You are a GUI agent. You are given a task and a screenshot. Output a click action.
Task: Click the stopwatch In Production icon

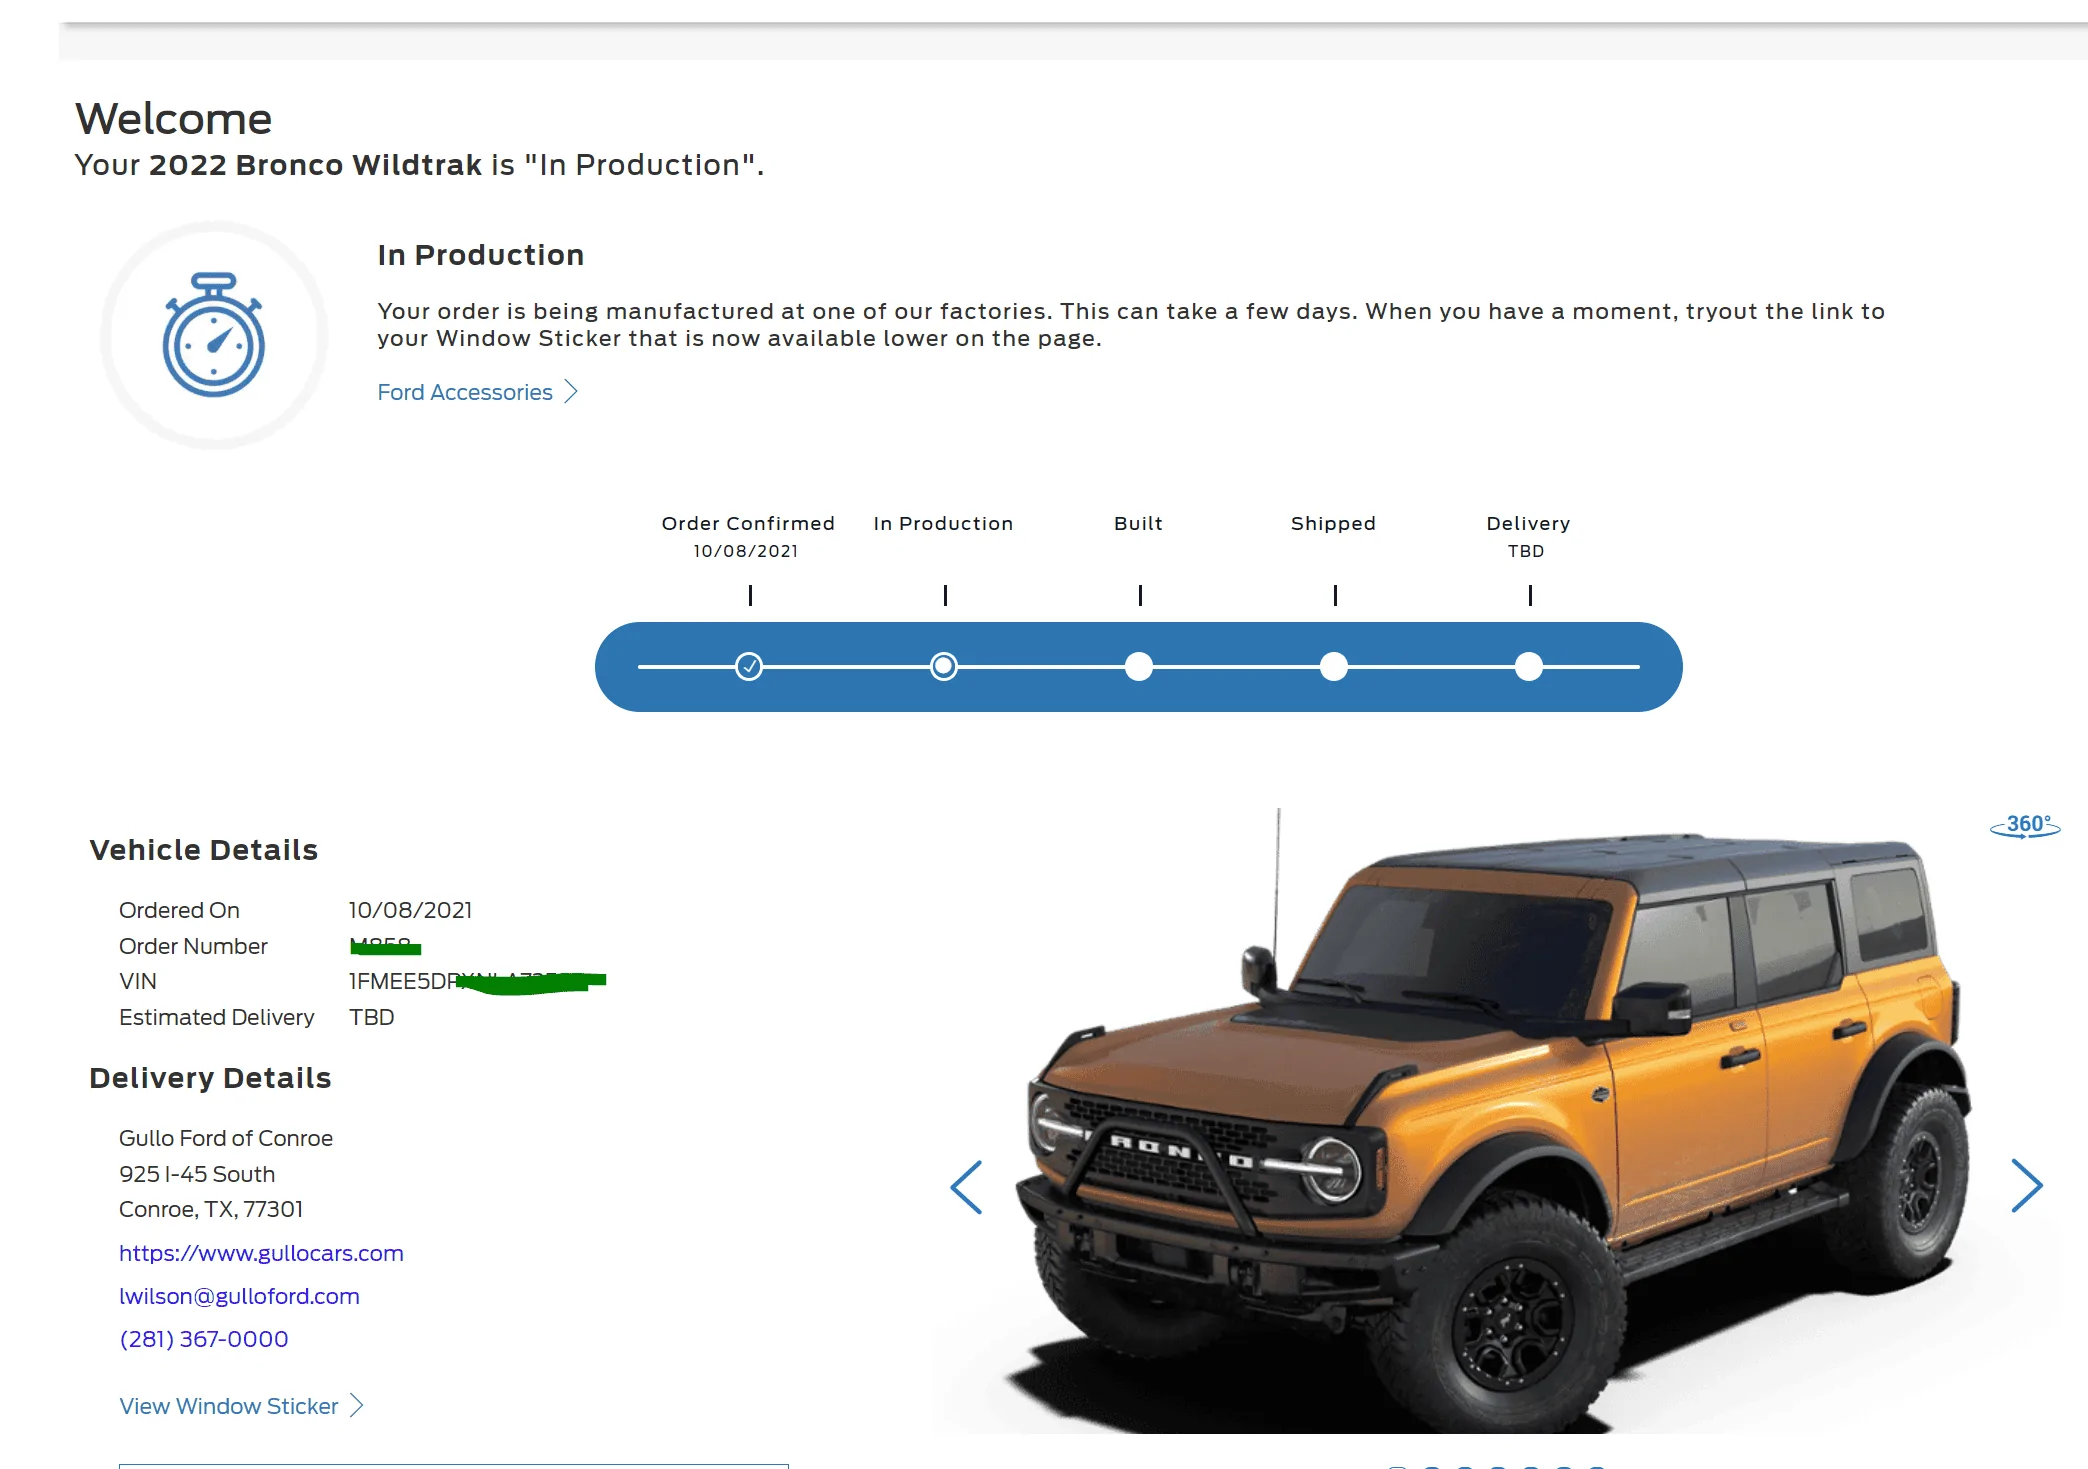pyautogui.click(x=213, y=335)
